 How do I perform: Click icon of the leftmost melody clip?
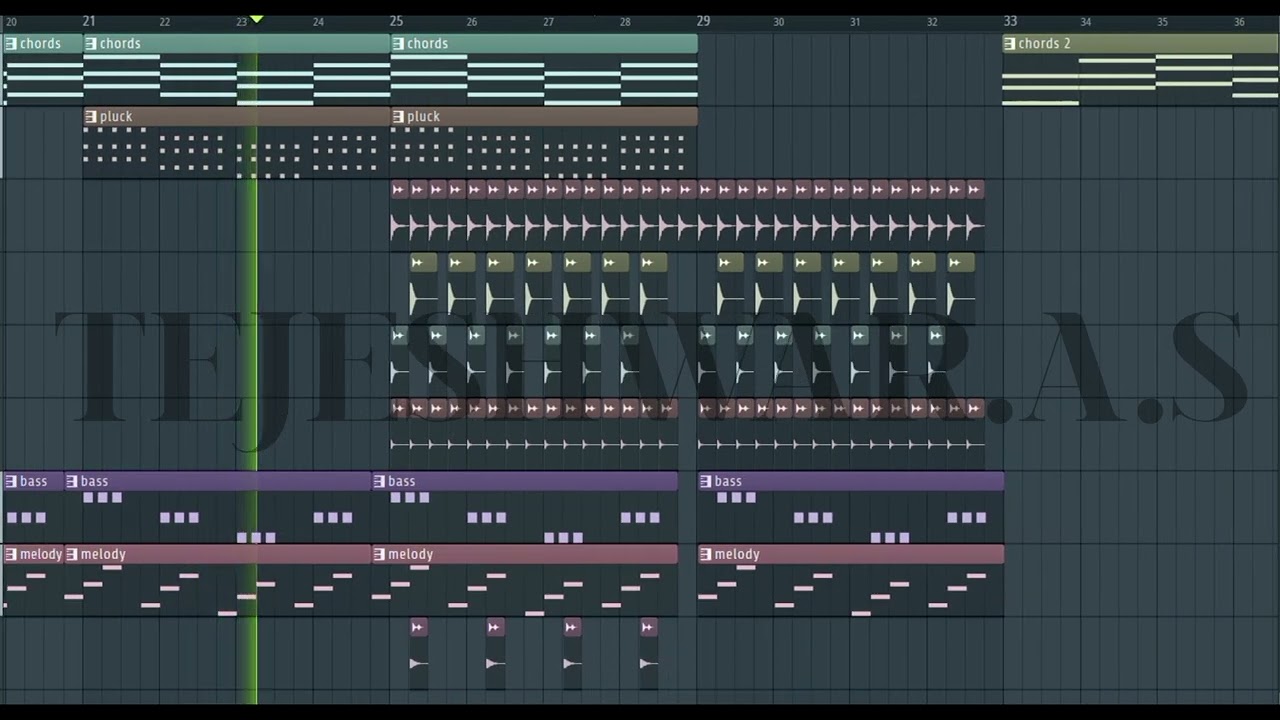(11, 555)
